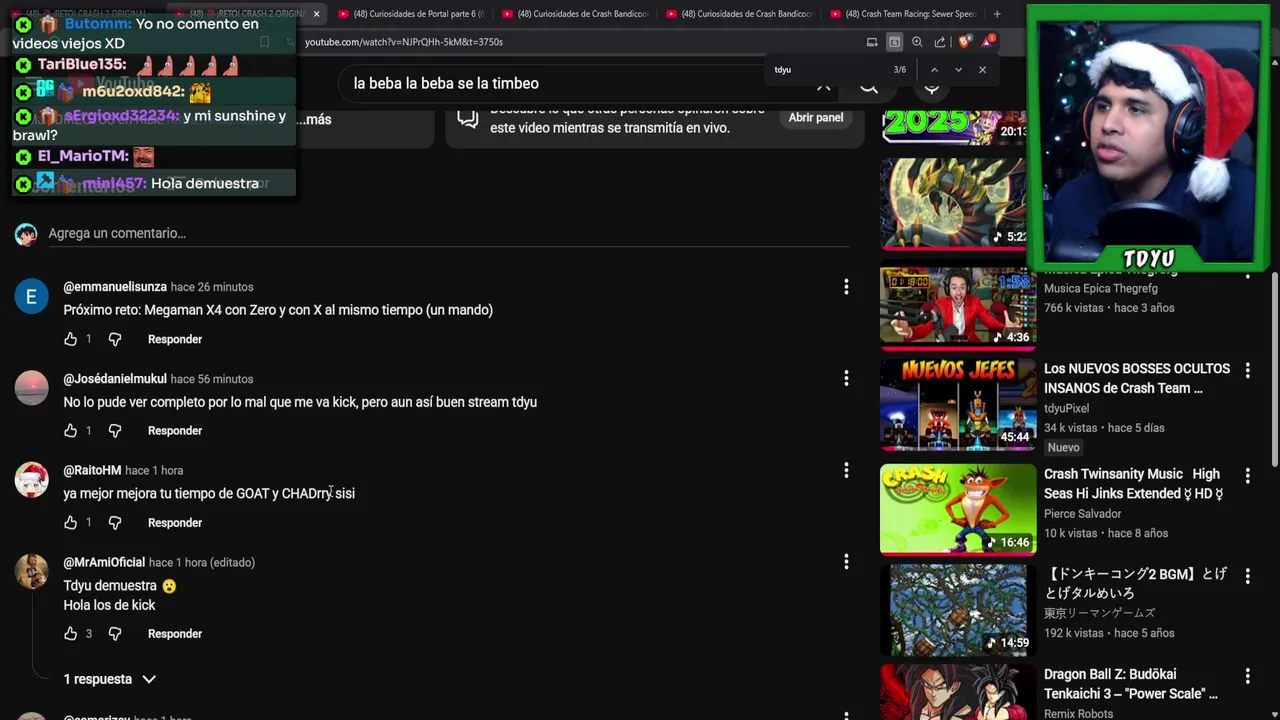The width and height of the screenshot is (1280, 720).
Task: Go to next find-in-page match
Action: click(x=958, y=70)
